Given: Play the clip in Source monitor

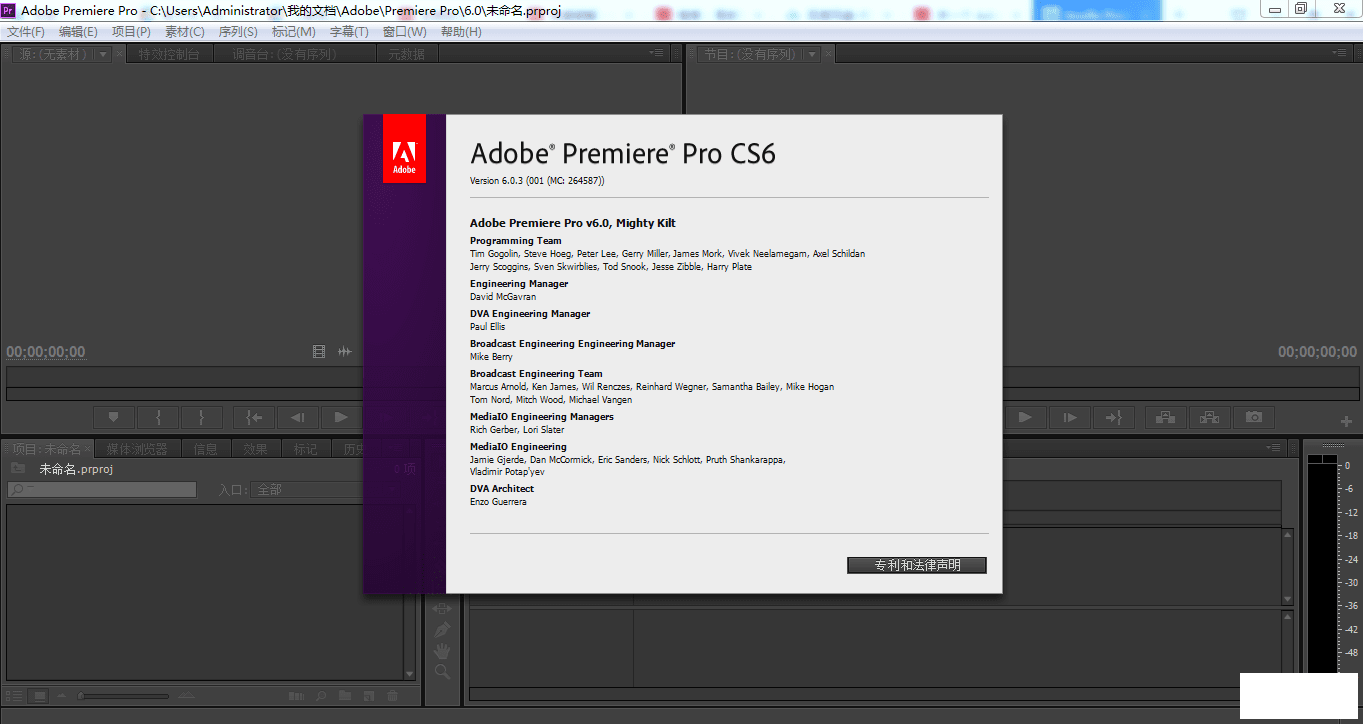Looking at the screenshot, I should tap(341, 417).
